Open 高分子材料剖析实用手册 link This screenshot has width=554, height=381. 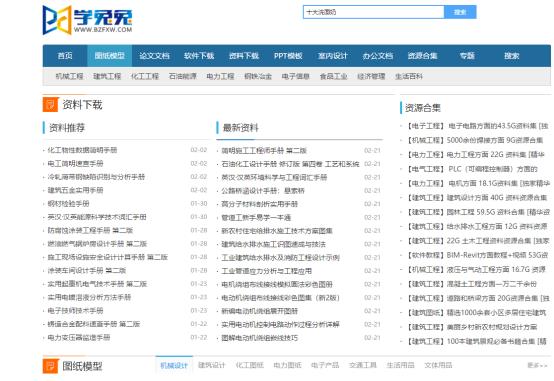click(259, 204)
